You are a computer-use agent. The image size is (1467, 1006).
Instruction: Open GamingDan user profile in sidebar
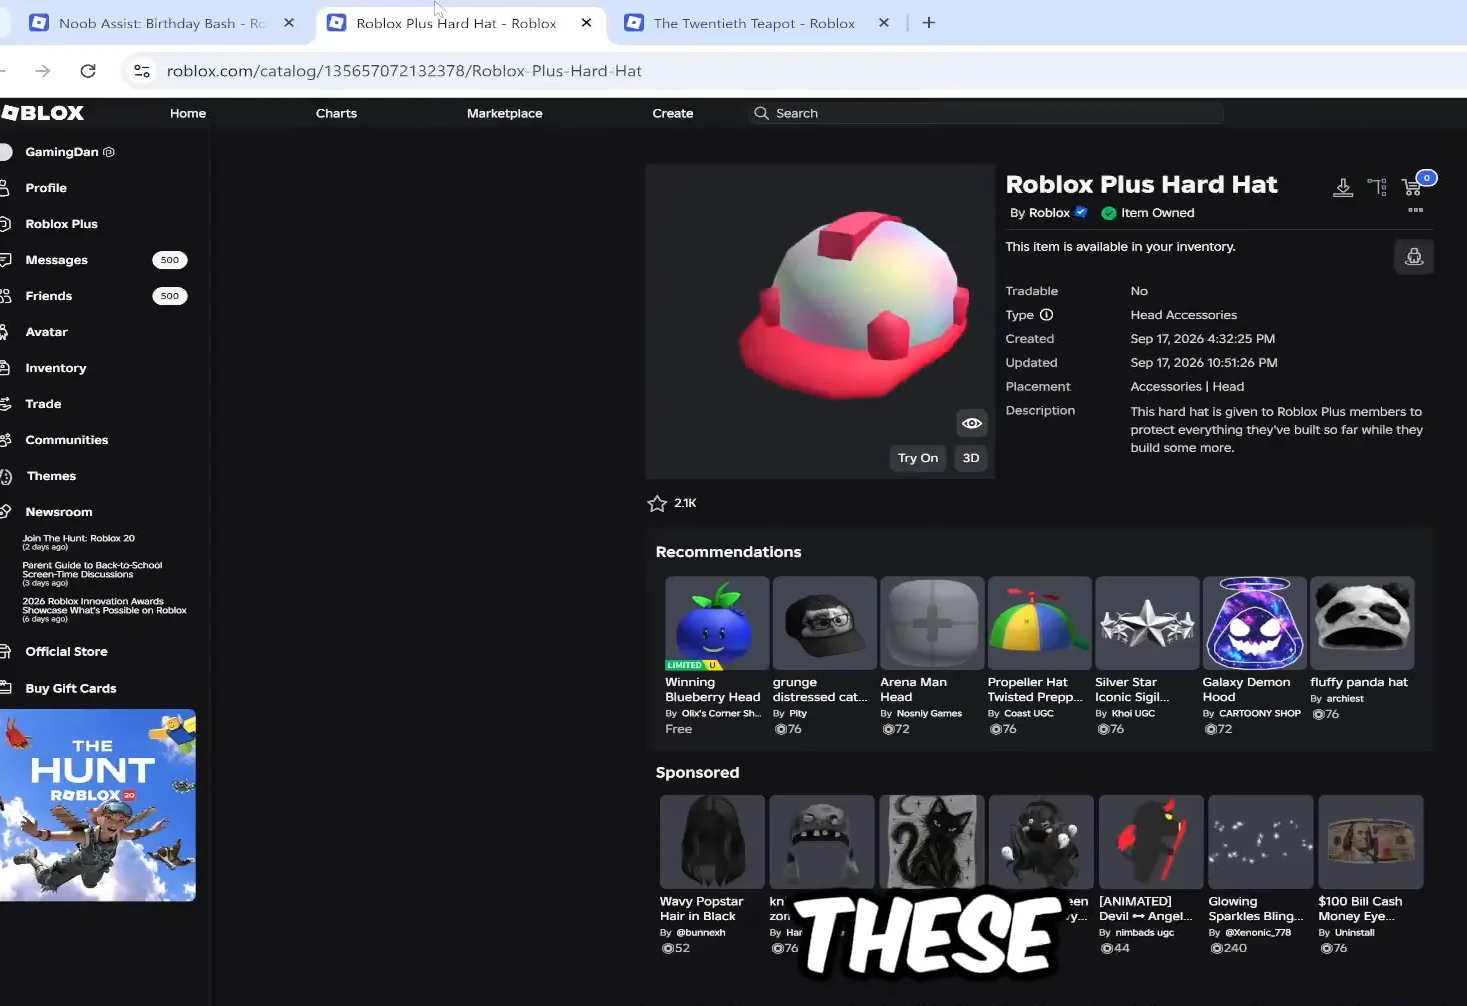tap(62, 152)
